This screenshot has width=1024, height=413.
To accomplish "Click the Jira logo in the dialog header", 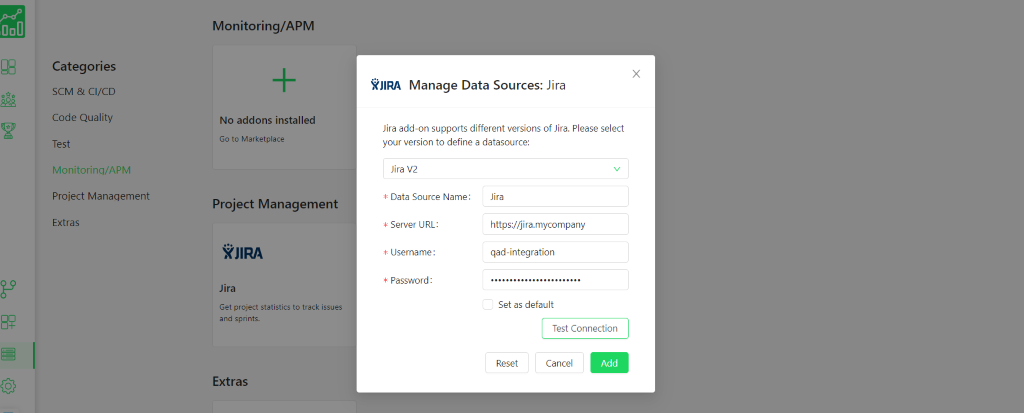I will pyautogui.click(x=386, y=84).
